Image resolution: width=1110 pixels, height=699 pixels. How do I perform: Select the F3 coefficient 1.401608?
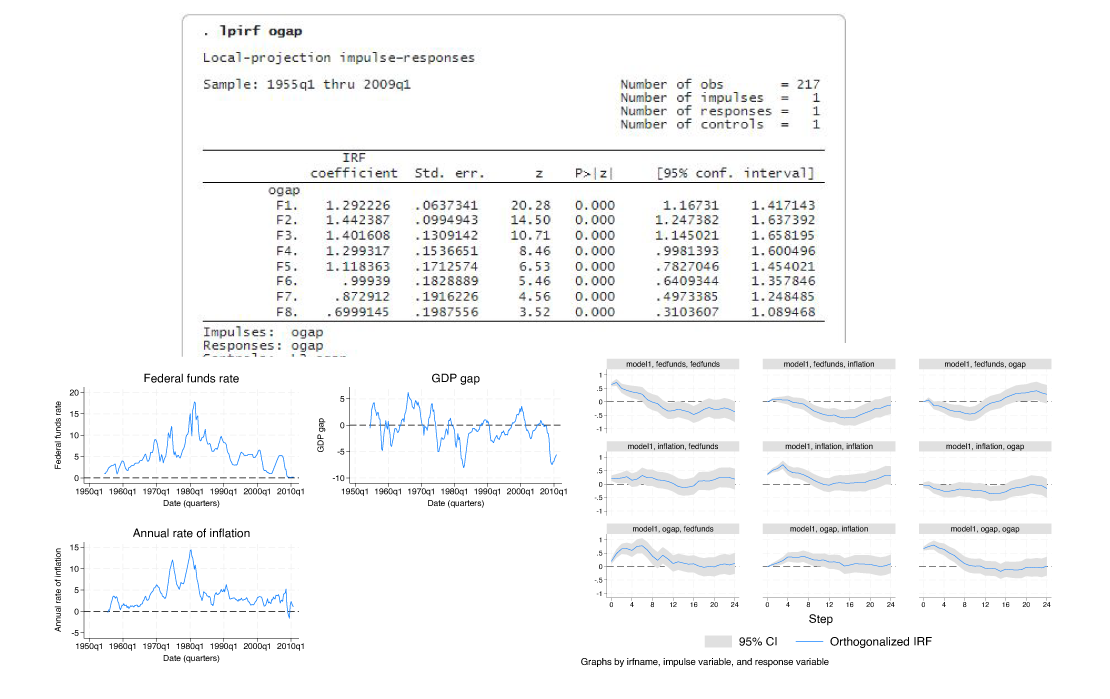pyautogui.click(x=357, y=235)
